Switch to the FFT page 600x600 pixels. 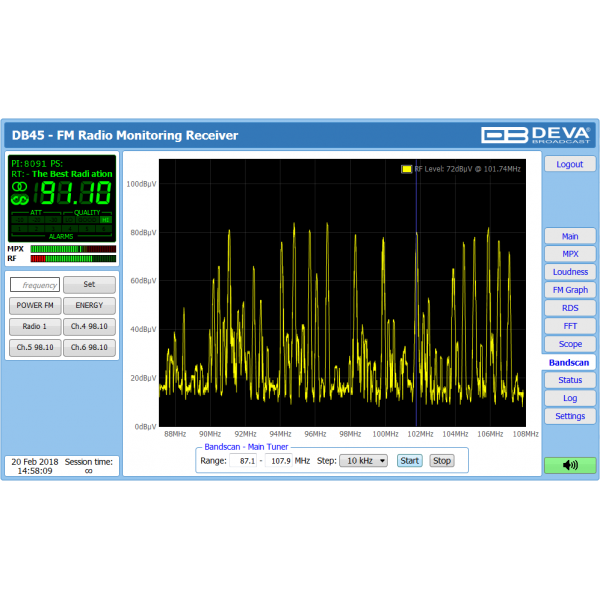[x=570, y=326]
